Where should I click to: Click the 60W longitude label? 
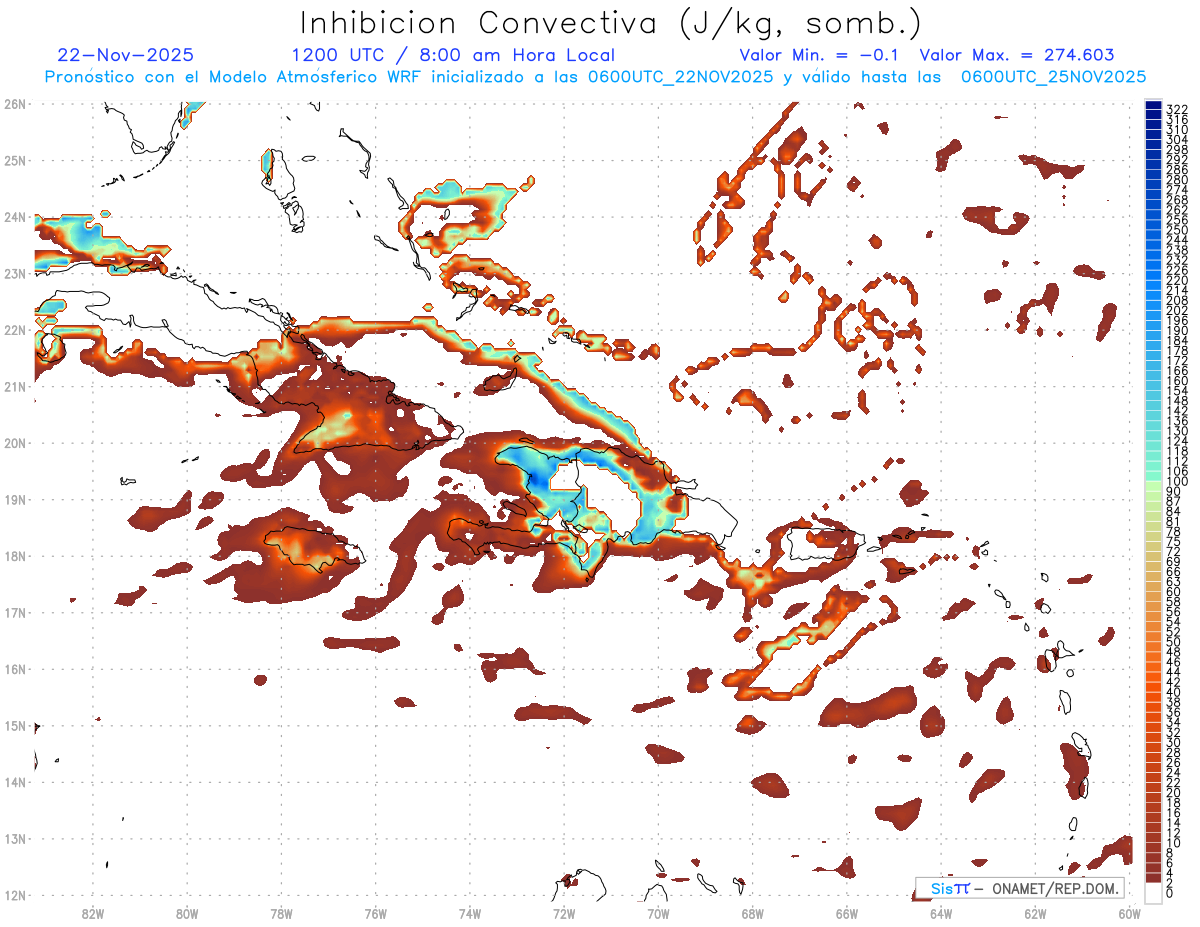[1130, 912]
